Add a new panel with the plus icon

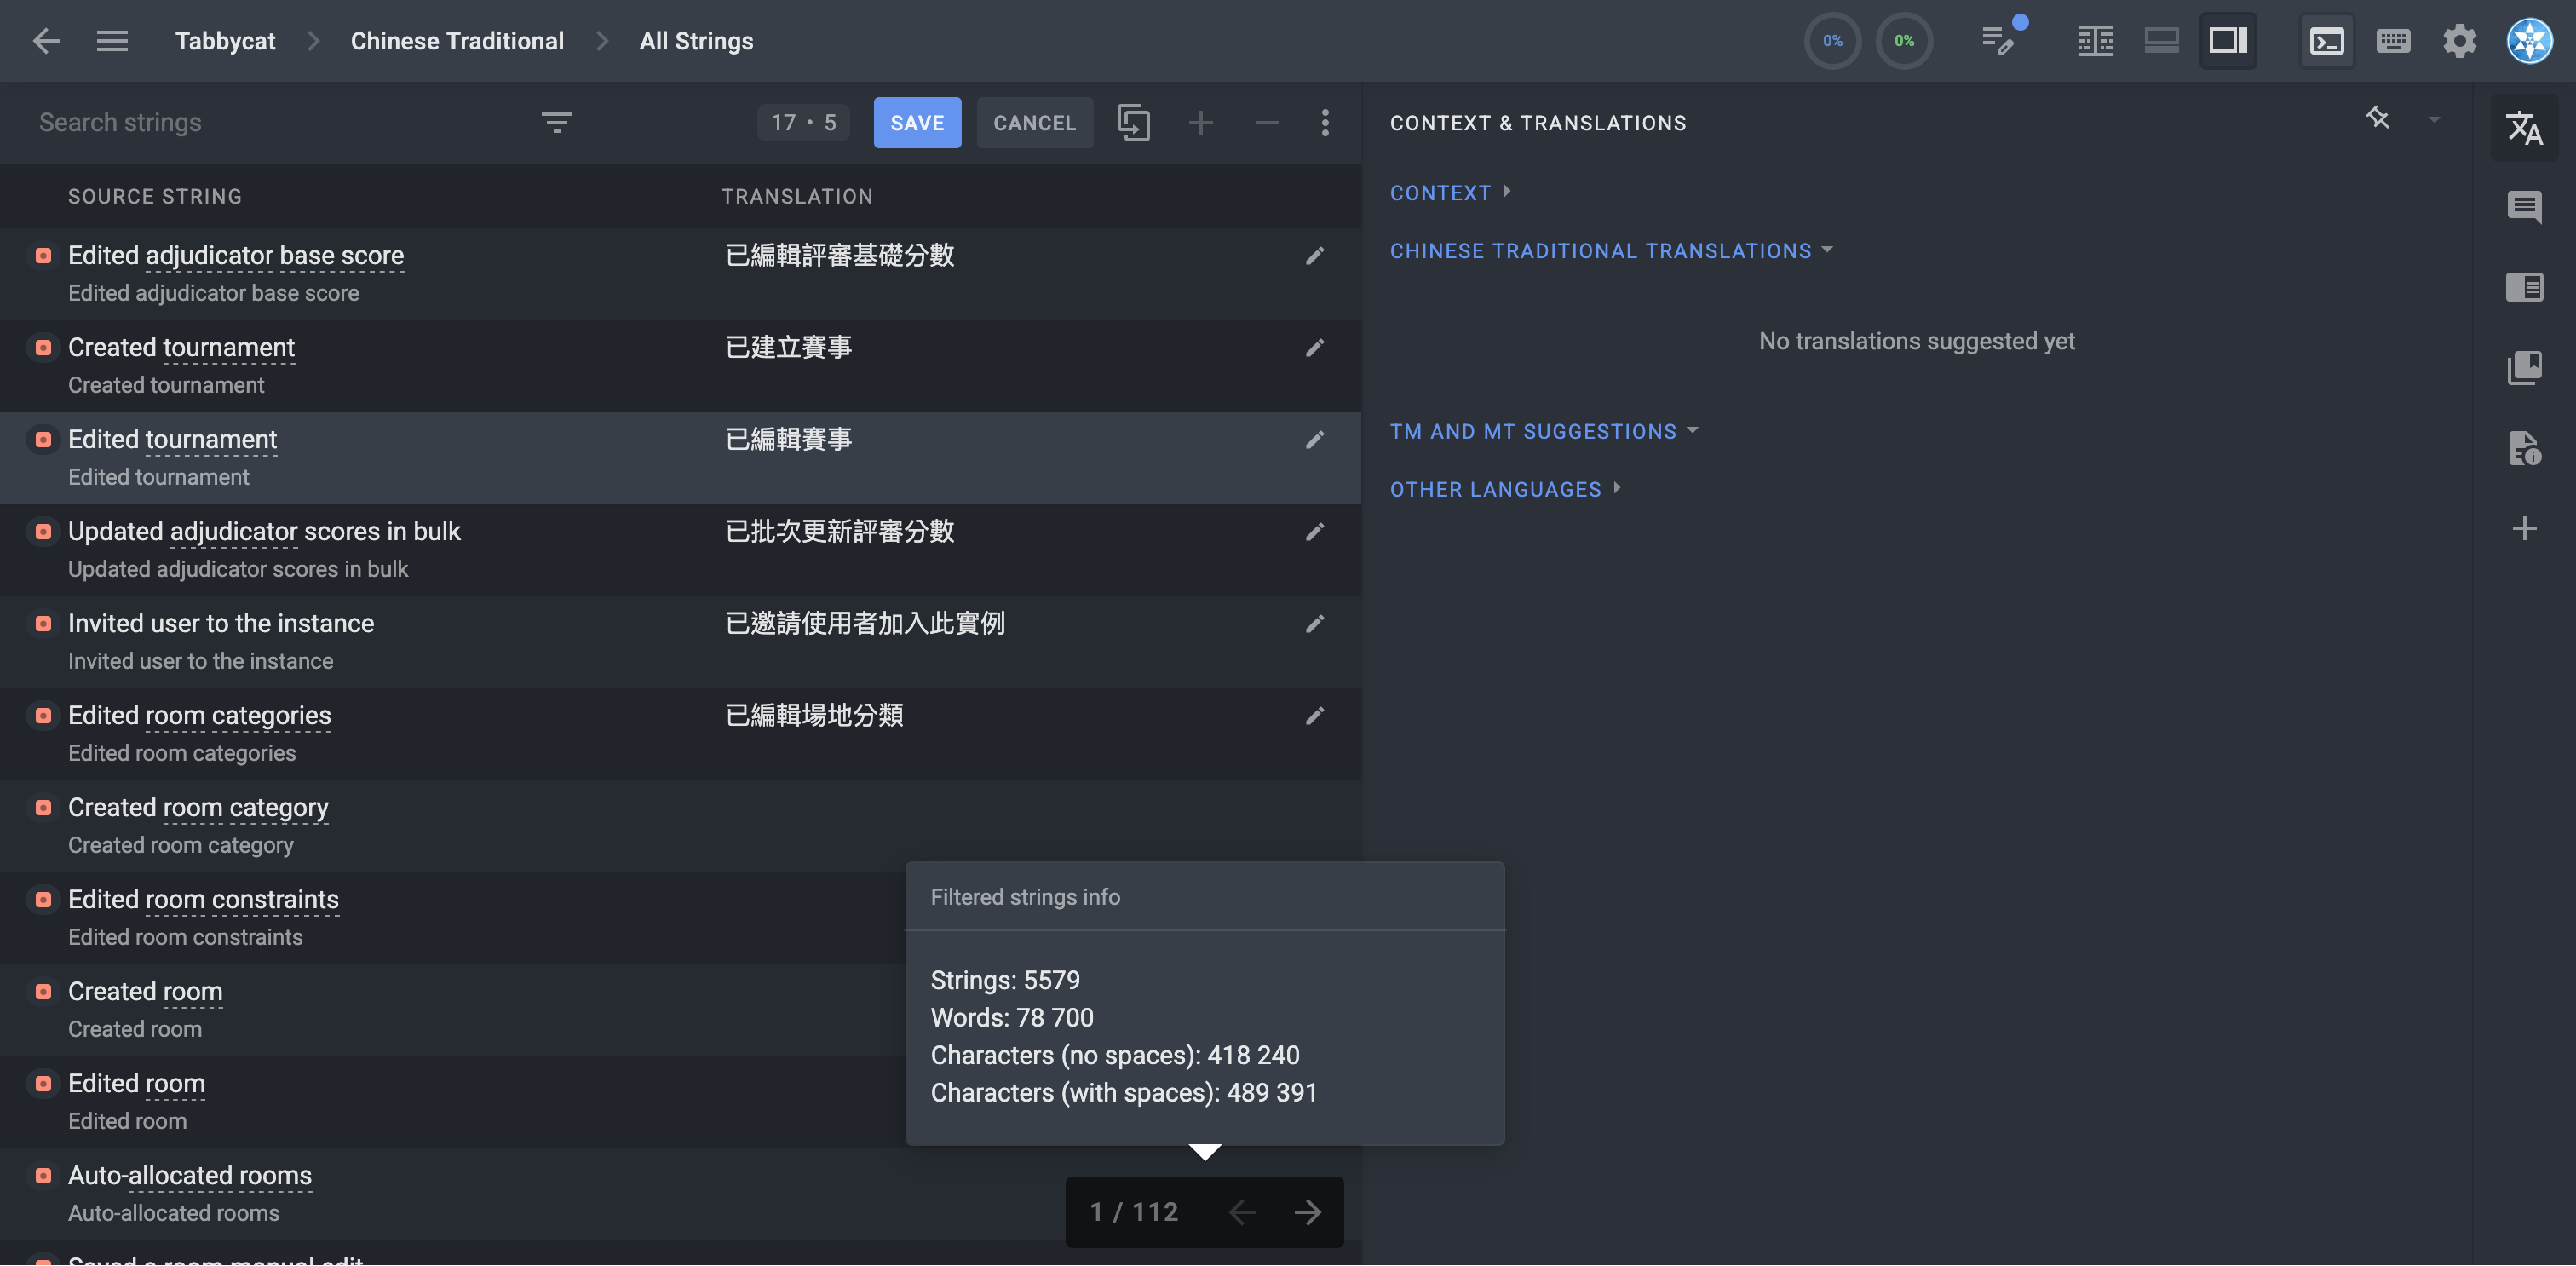coord(2524,527)
